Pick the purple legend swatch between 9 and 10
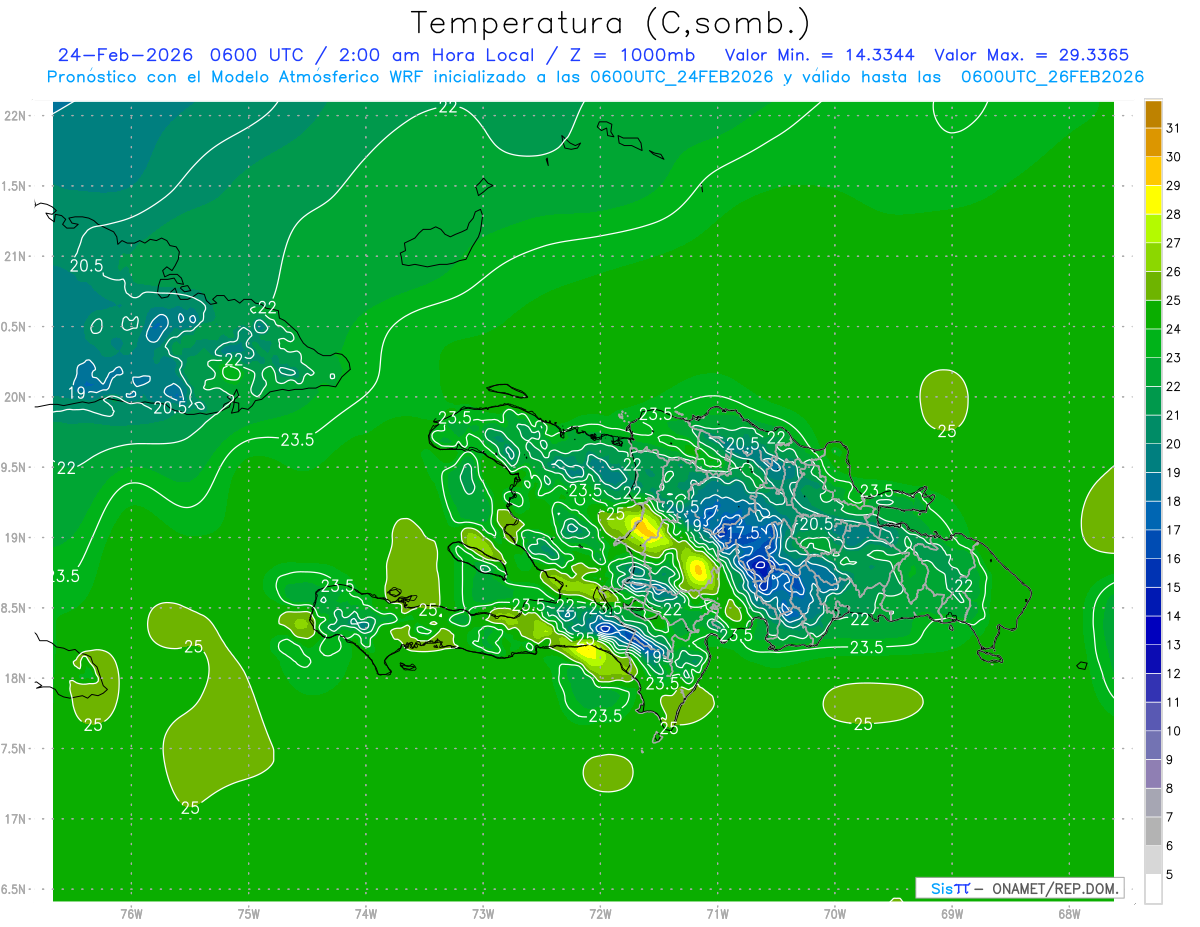This screenshot has width=1200, height=927. [x=1153, y=746]
